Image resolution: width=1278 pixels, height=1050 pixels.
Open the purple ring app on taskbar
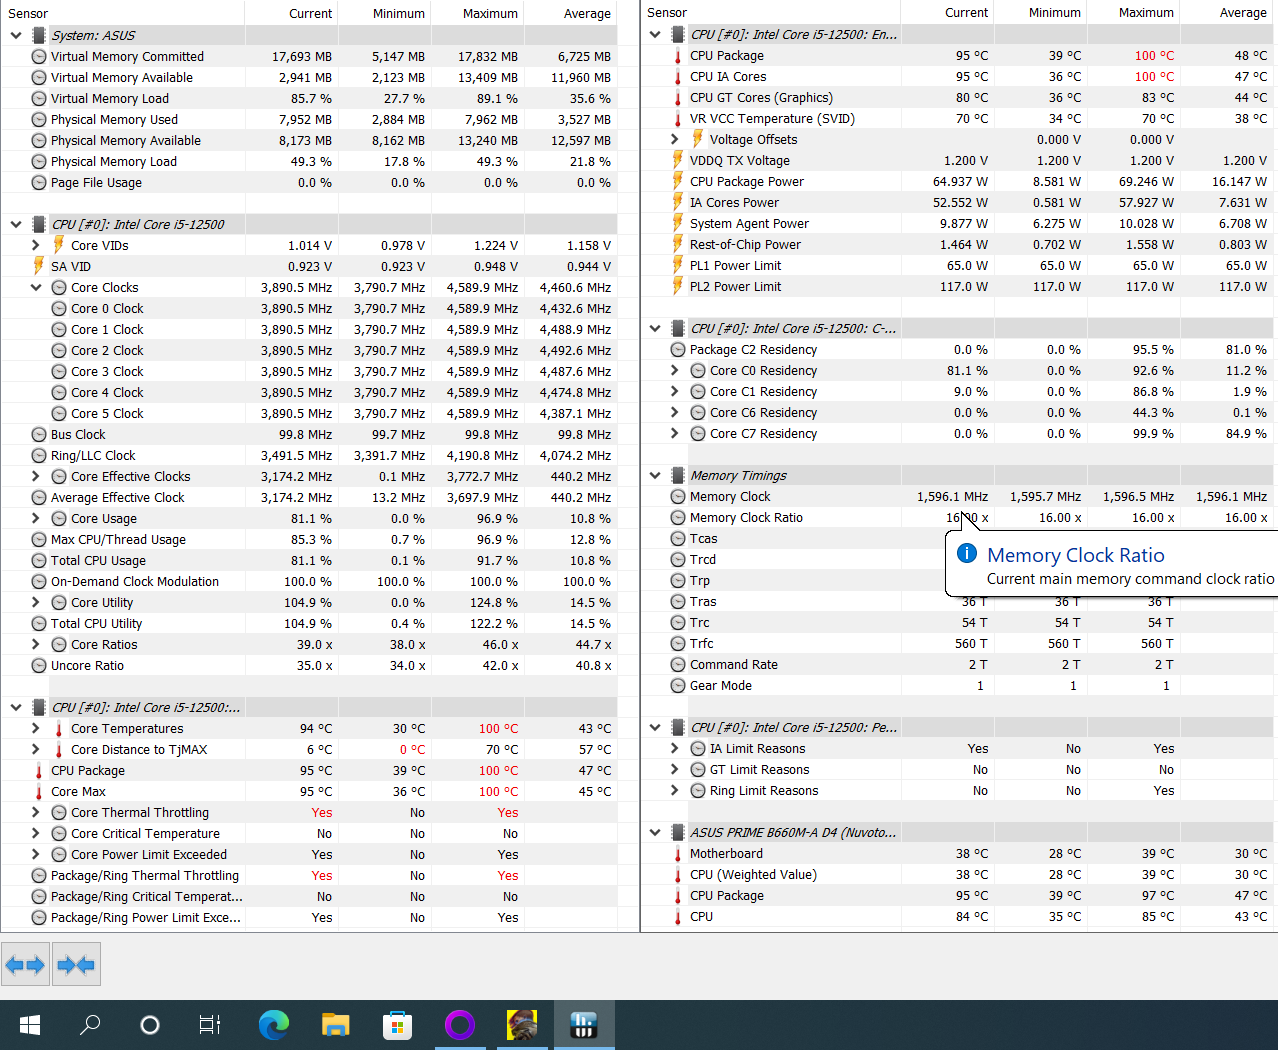coord(460,1025)
